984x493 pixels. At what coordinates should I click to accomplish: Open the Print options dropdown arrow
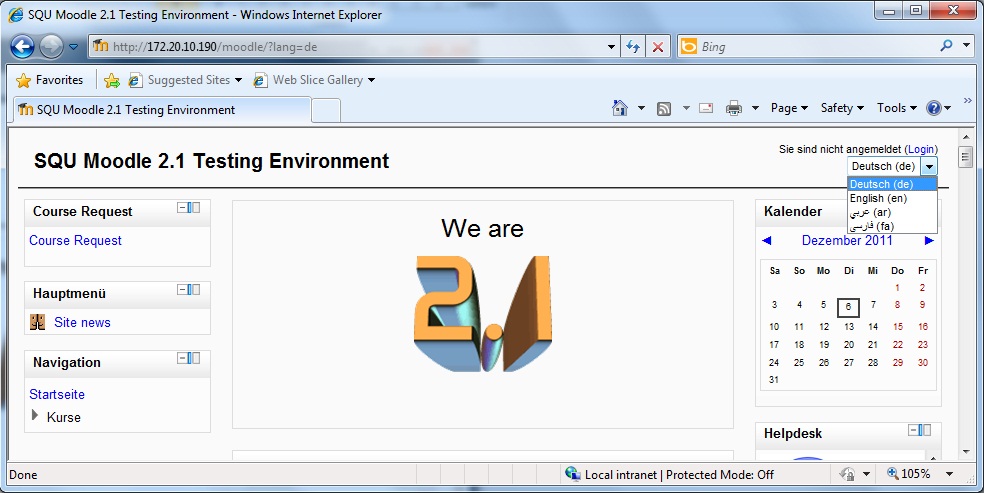coord(756,109)
